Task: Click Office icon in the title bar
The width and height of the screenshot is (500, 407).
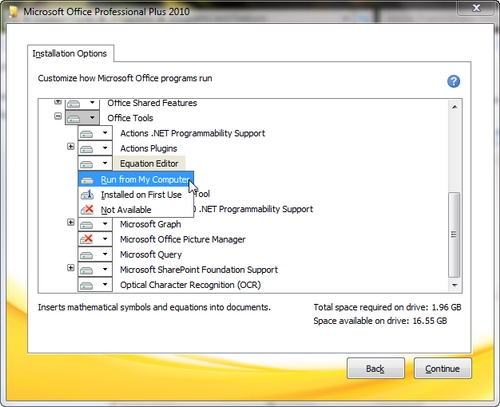Action: (x=13, y=12)
